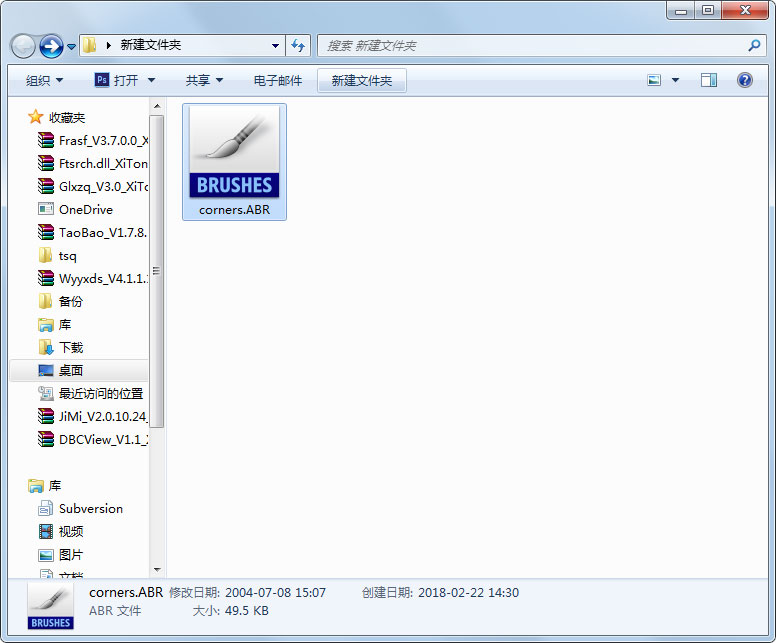Click the OneDrive icon in sidebar
The image size is (776, 643).
(x=46, y=209)
